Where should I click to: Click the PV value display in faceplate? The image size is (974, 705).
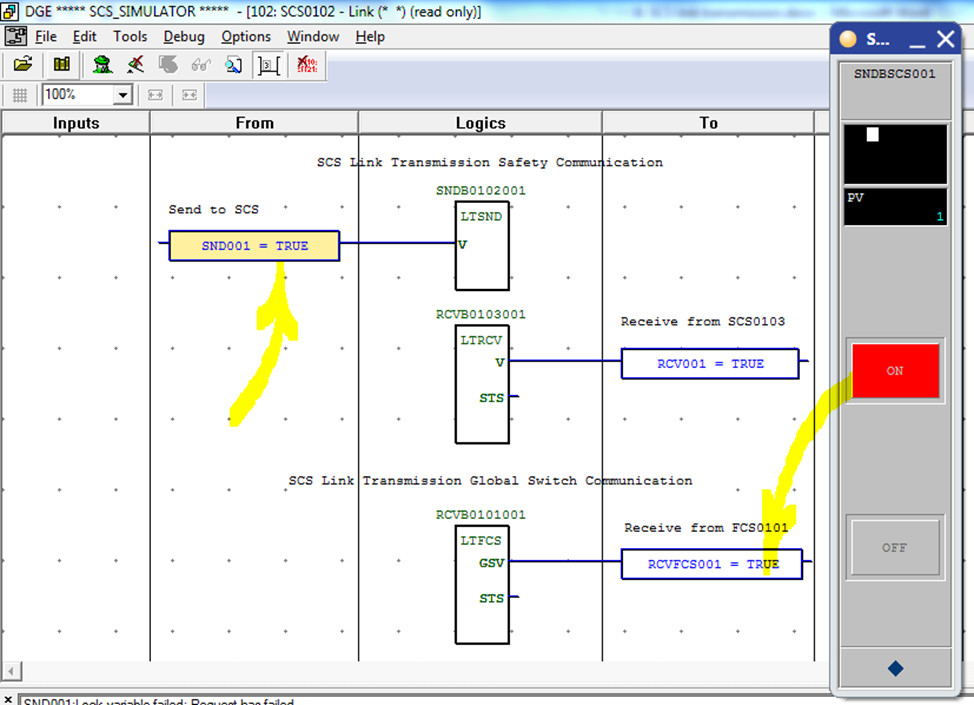tap(895, 207)
